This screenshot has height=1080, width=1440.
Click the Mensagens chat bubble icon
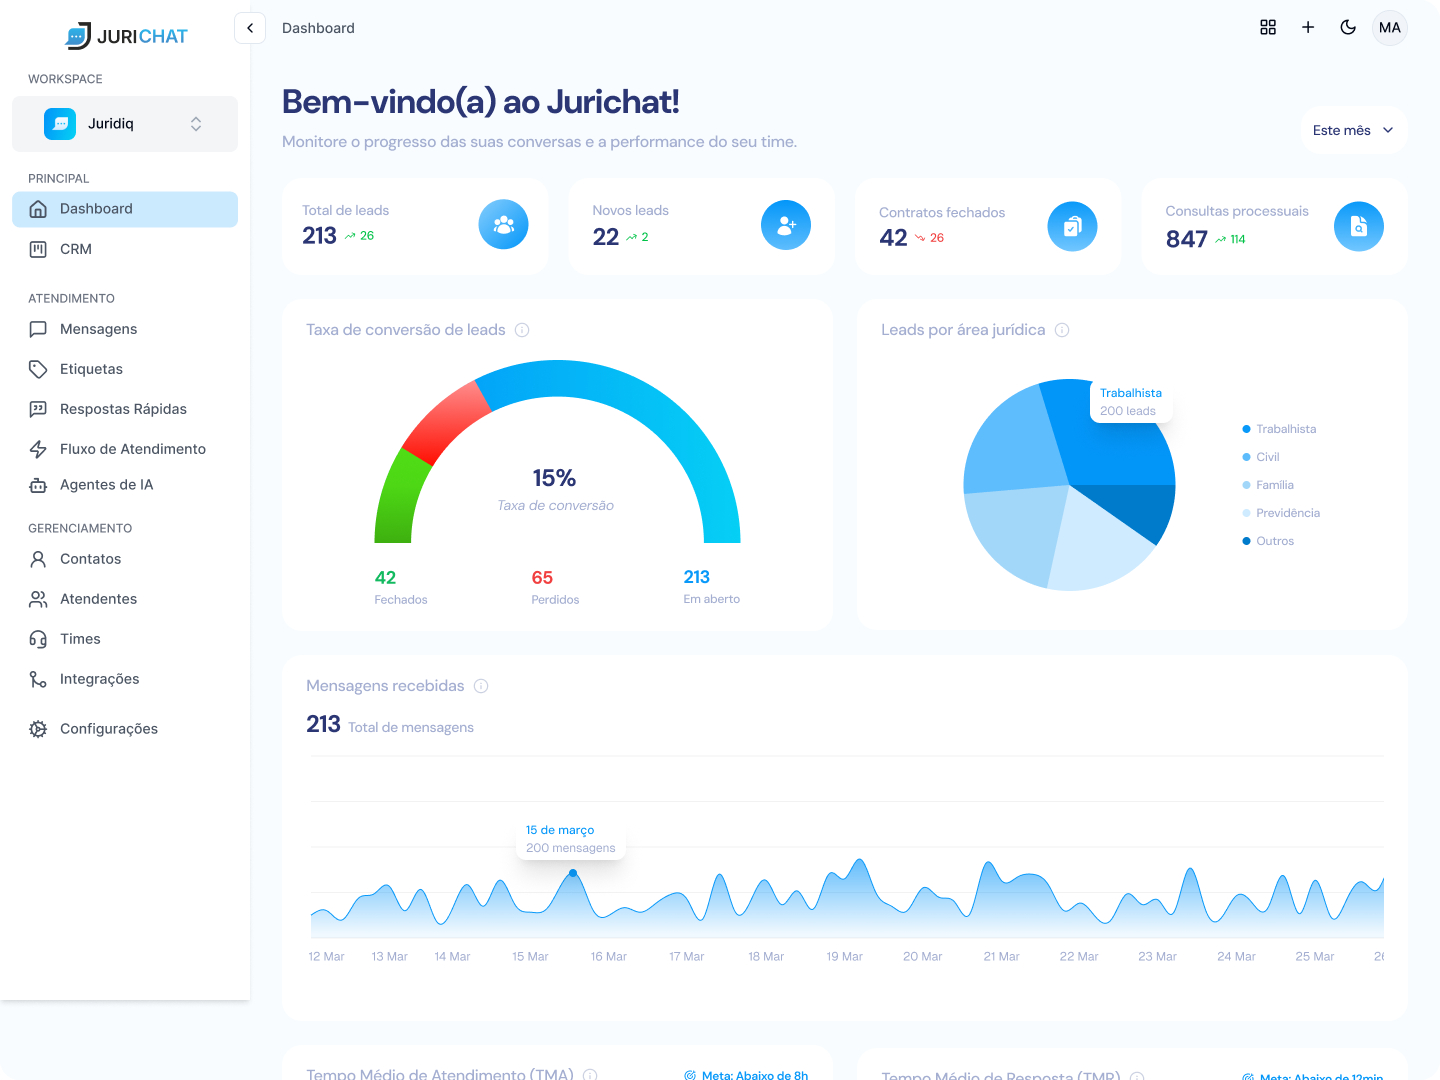[38, 329]
